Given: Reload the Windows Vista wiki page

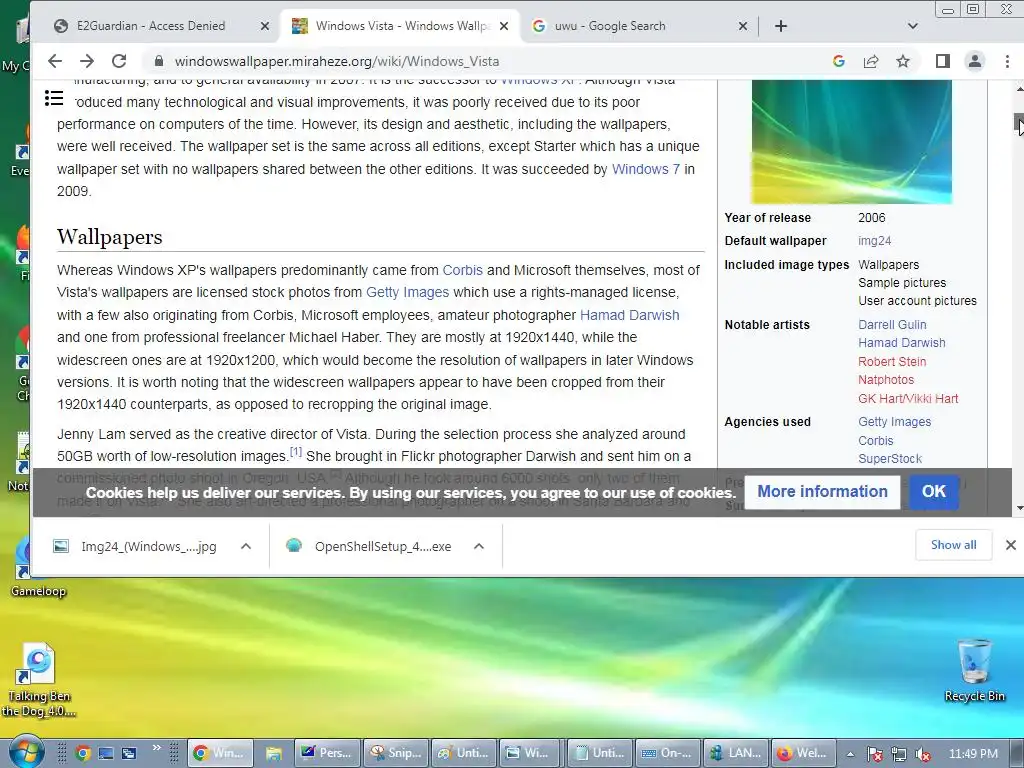Looking at the screenshot, I should (x=119, y=61).
